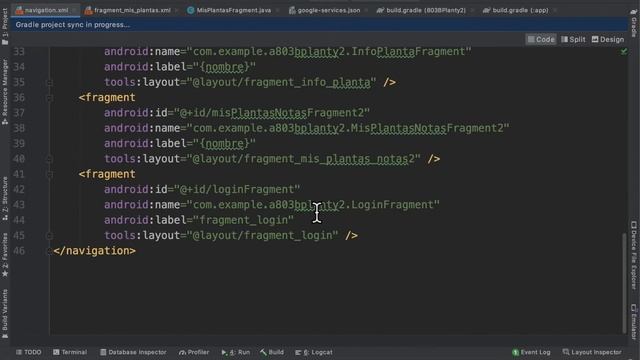640x360 pixels.
Task: Click {nombre} label on line 39
Action: 224,144
